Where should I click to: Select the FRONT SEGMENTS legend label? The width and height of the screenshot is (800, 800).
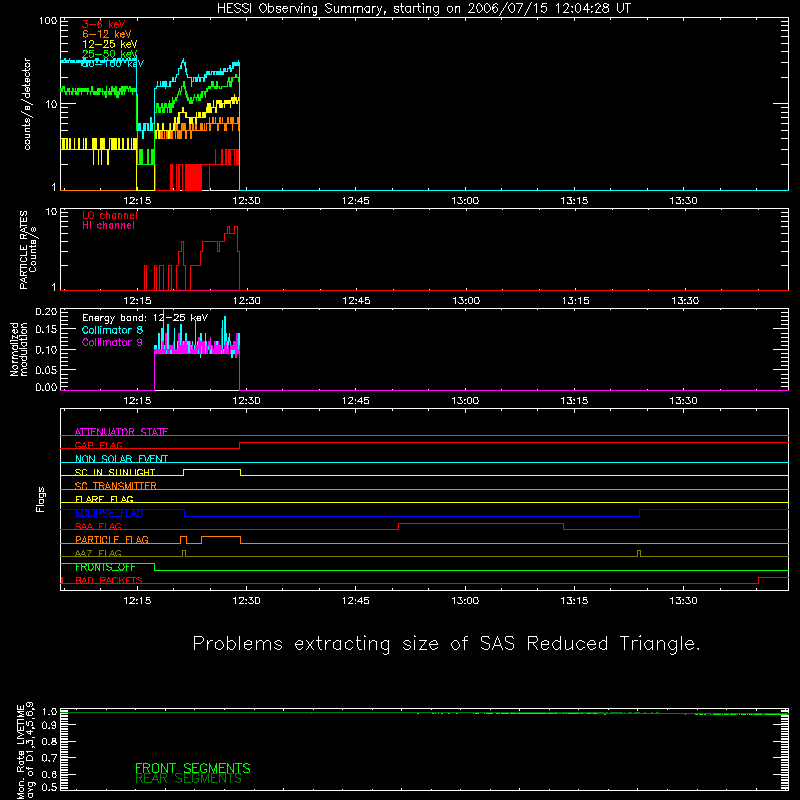tap(192, 768)
